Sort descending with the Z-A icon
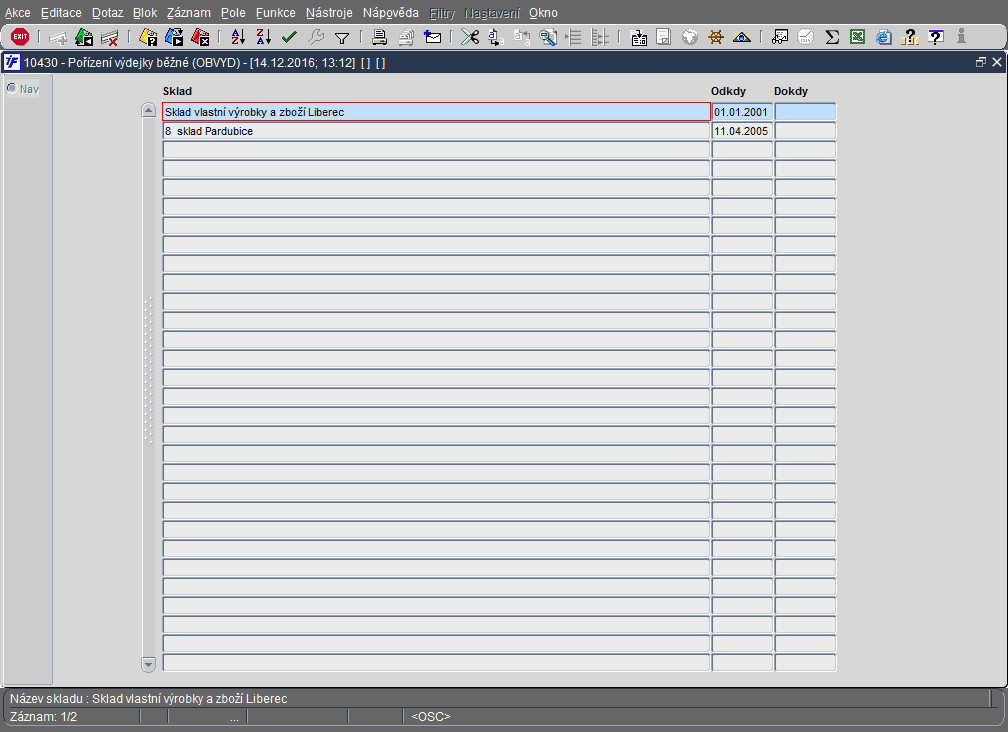This screenshot has height=732, width=1008. pyautogui.click(x=264, y=37)
